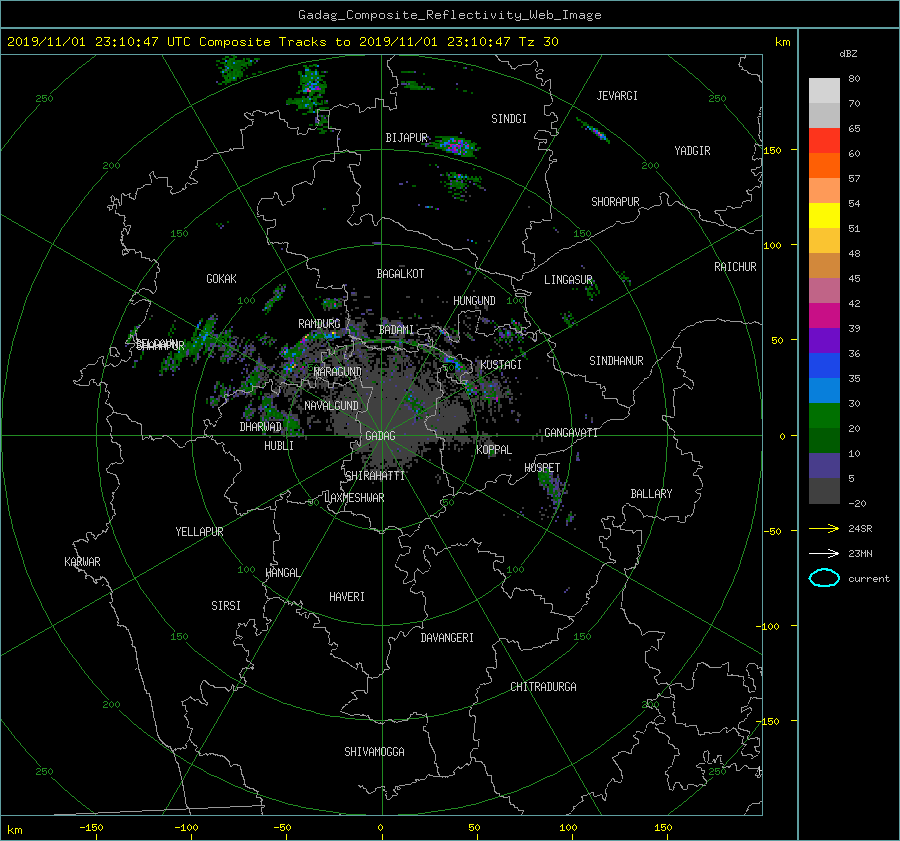
Task: Click the purple 36 dBZ legend swatch
Action: (x=824, y=341)
